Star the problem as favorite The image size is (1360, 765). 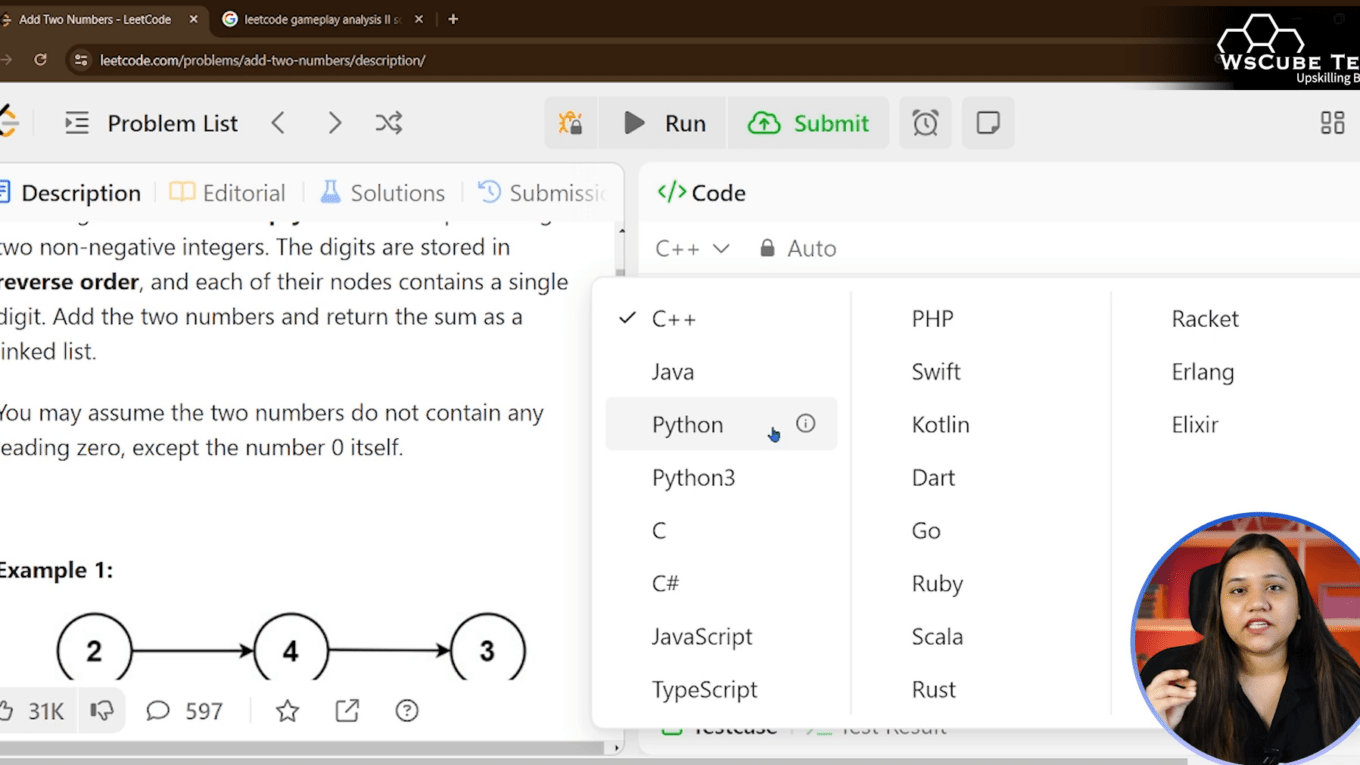click(288, 711)
